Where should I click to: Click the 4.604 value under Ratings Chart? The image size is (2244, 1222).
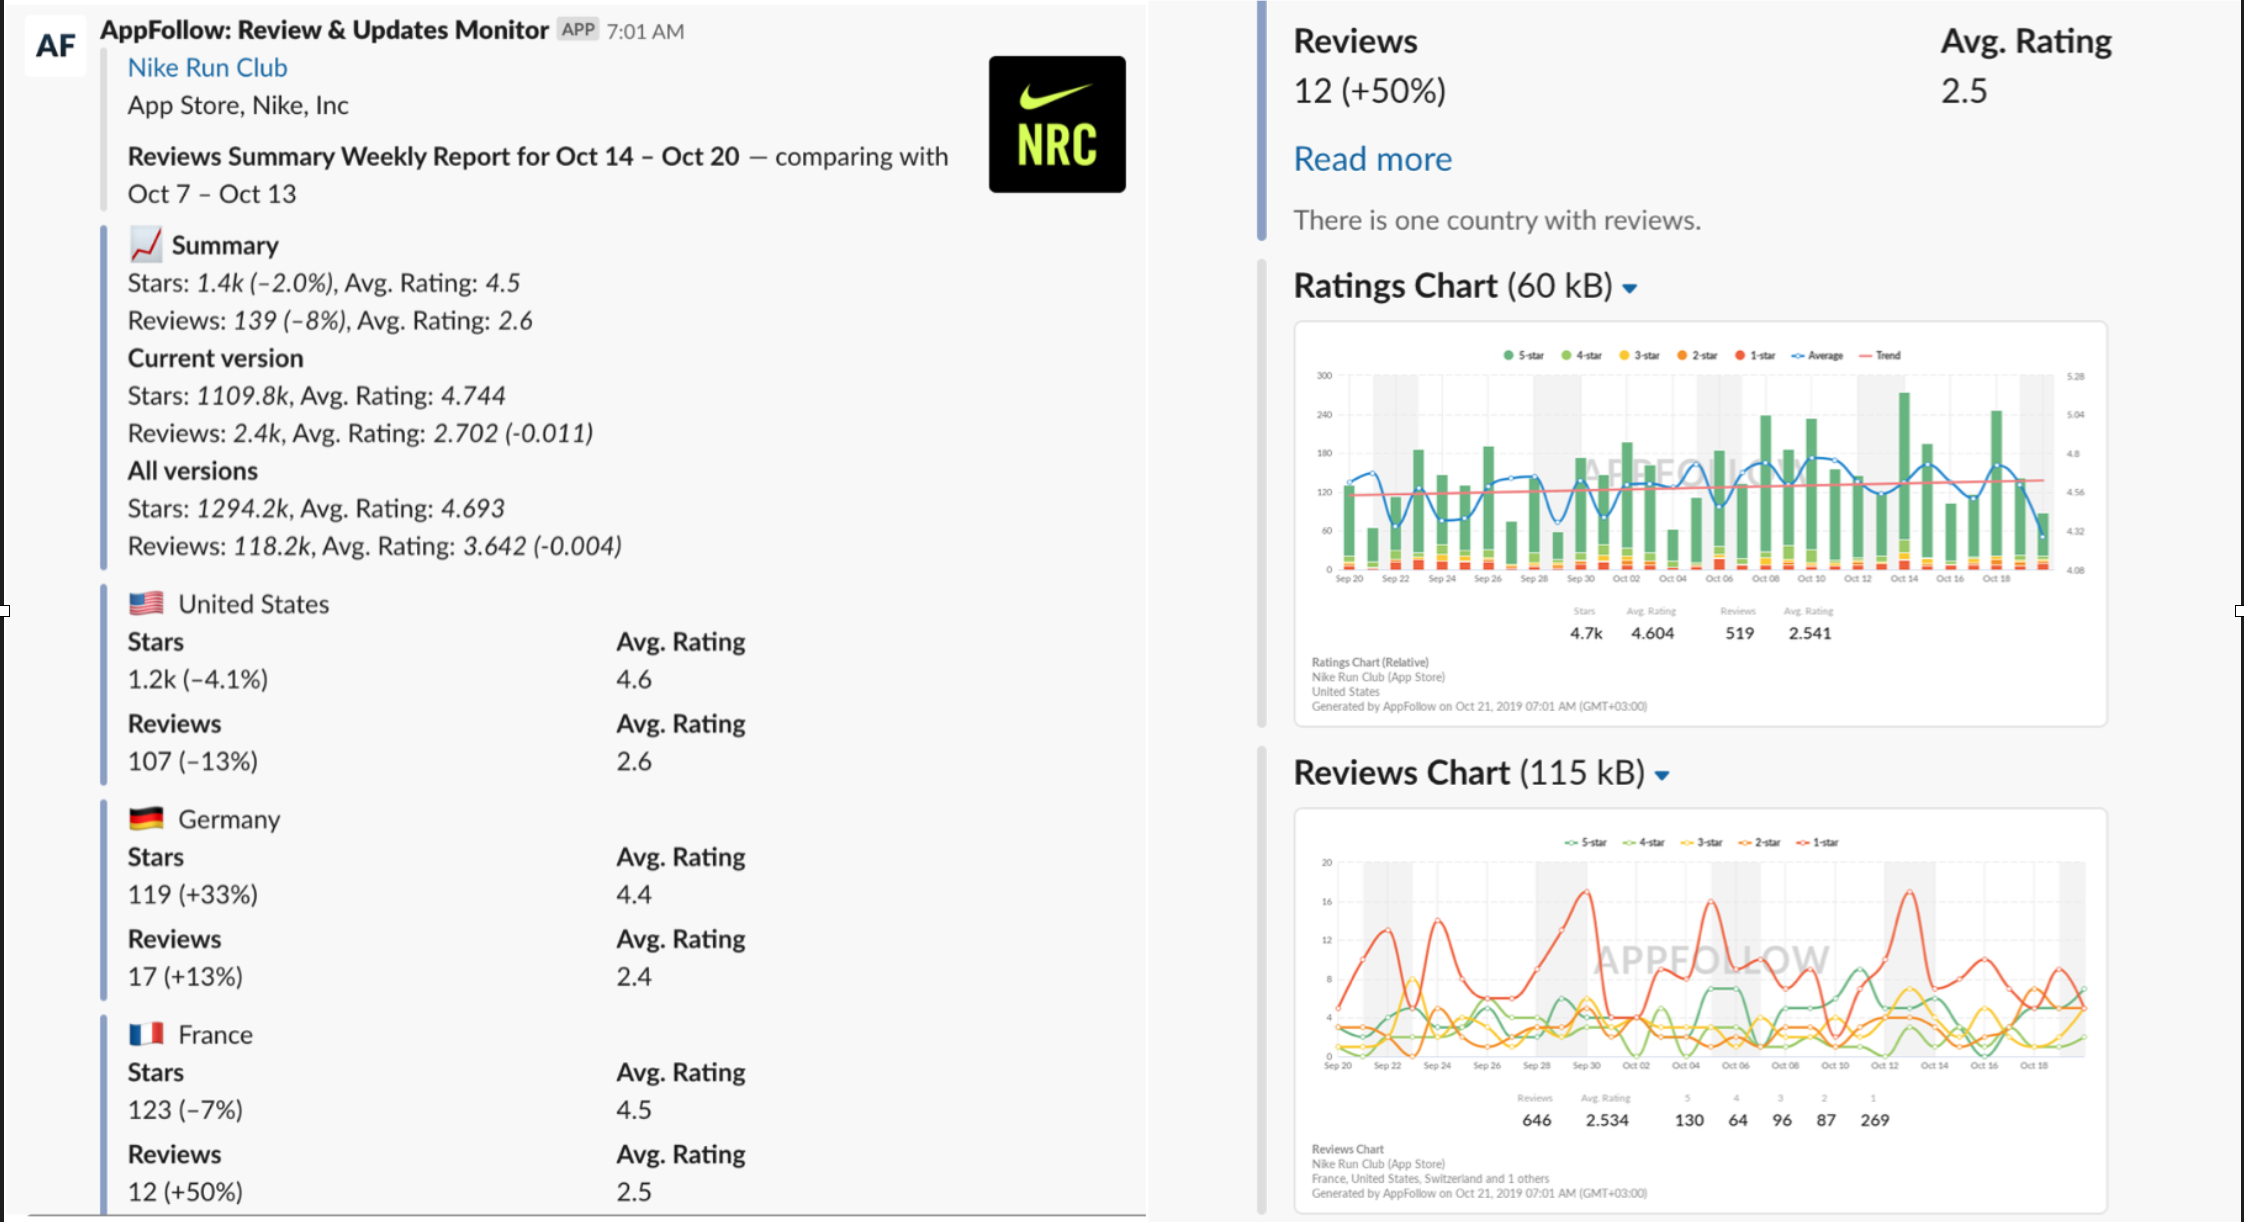pos(1652,633)
